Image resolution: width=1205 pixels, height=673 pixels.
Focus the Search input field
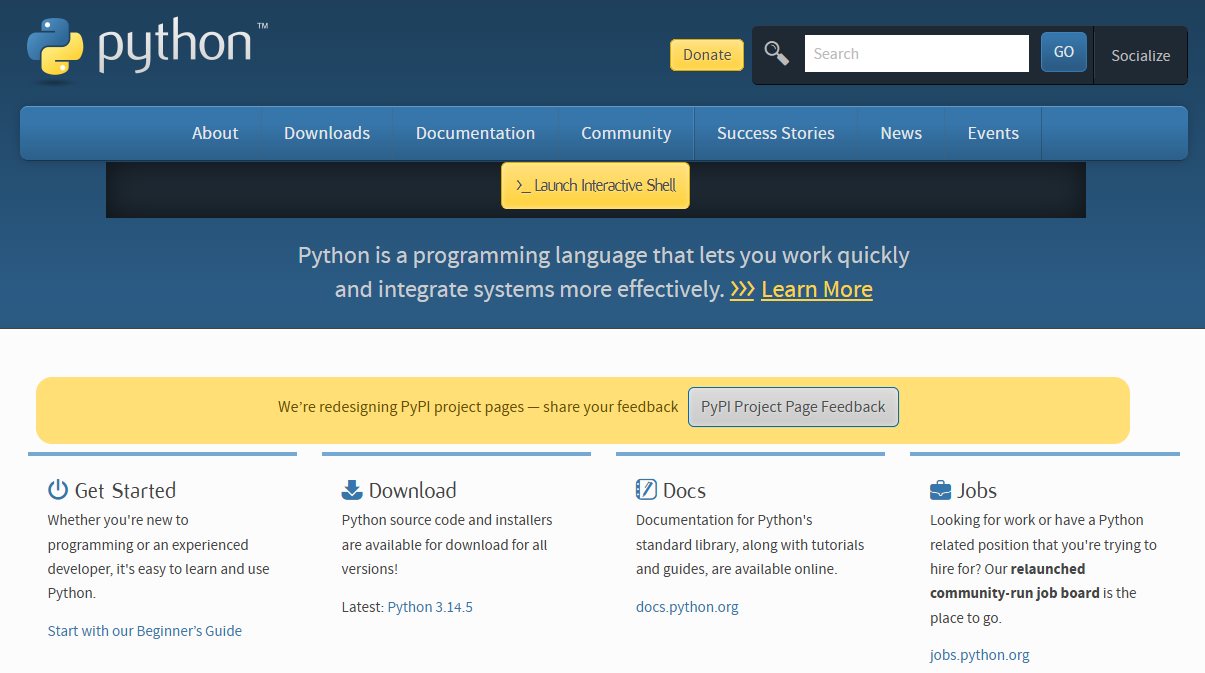coord(917,54)
